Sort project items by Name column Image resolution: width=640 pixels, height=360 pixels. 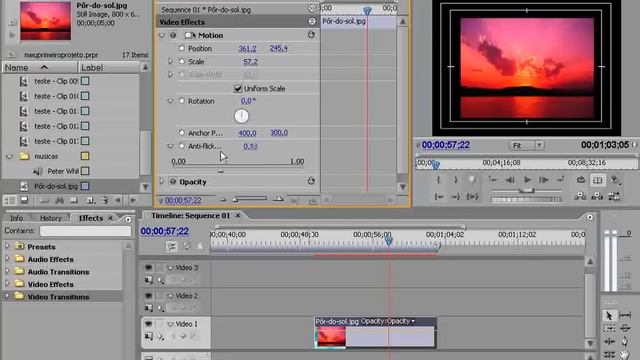pos(40,67)
